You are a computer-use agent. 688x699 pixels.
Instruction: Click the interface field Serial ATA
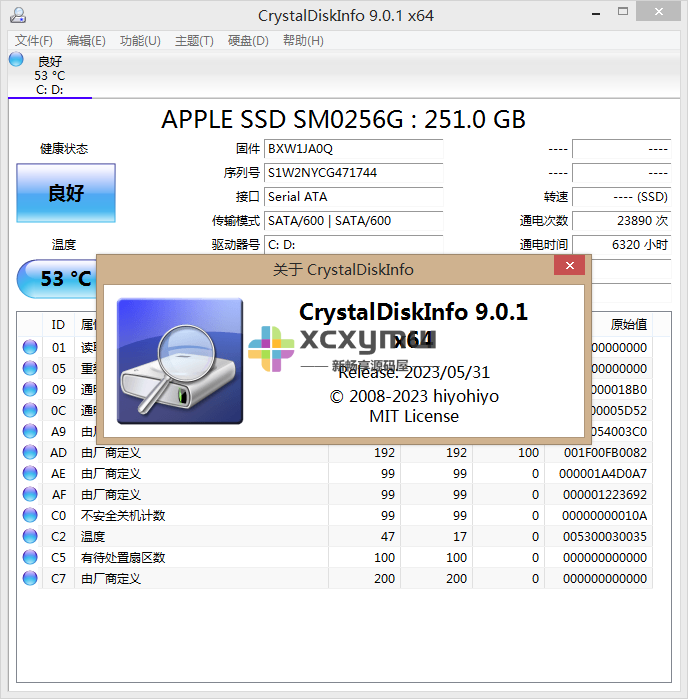pos(354,197)
